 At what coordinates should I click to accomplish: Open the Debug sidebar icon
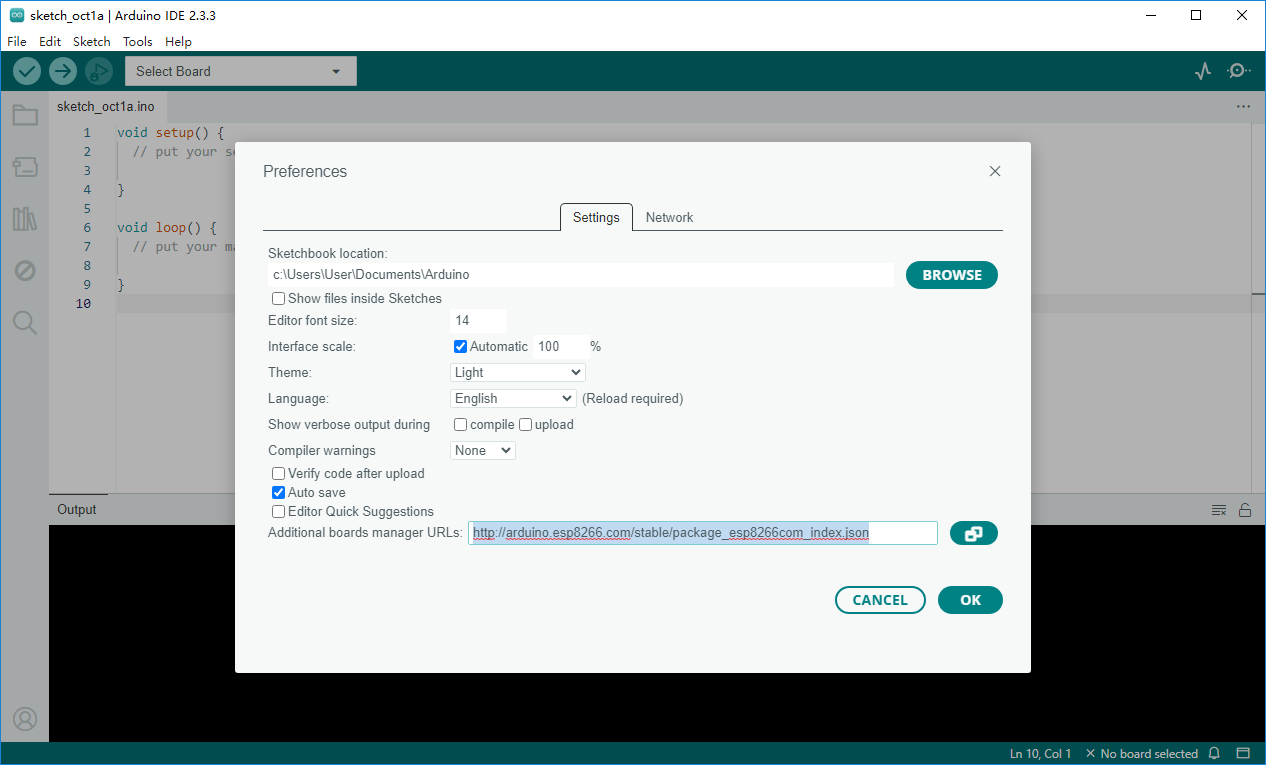(25, 270)
